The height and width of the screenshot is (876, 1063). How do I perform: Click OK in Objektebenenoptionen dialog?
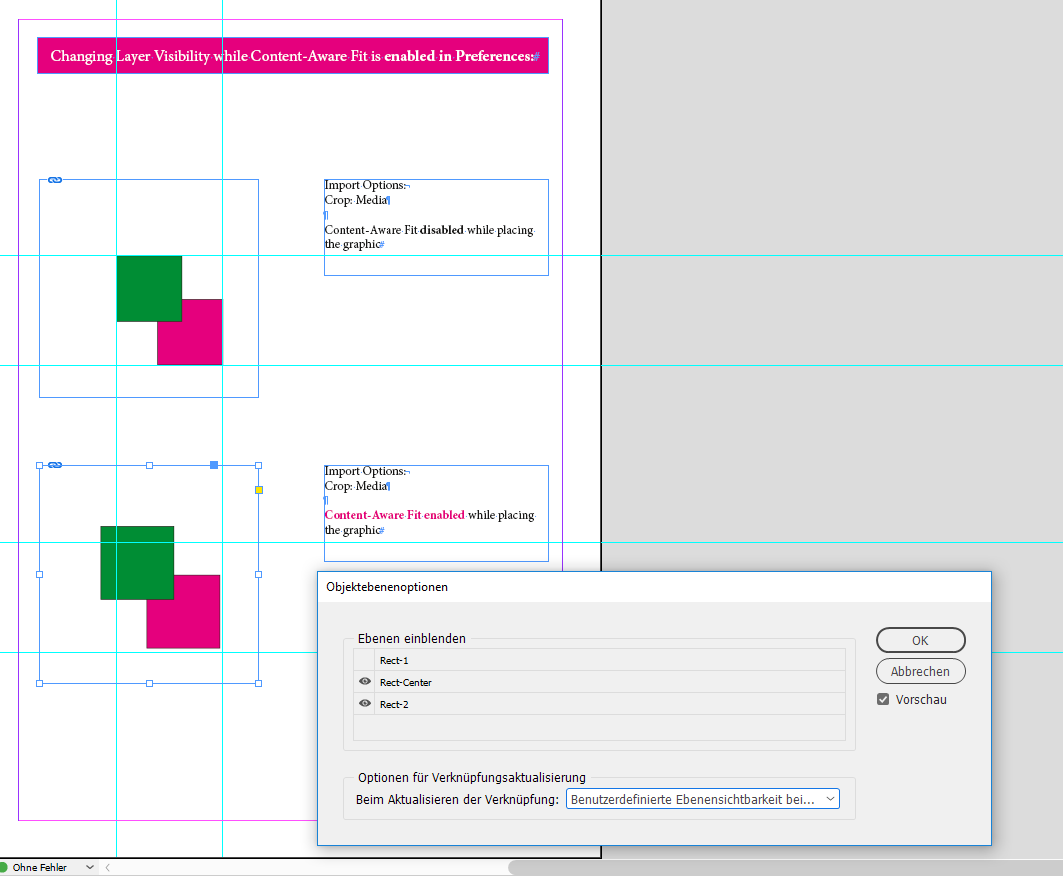(920, 640)
